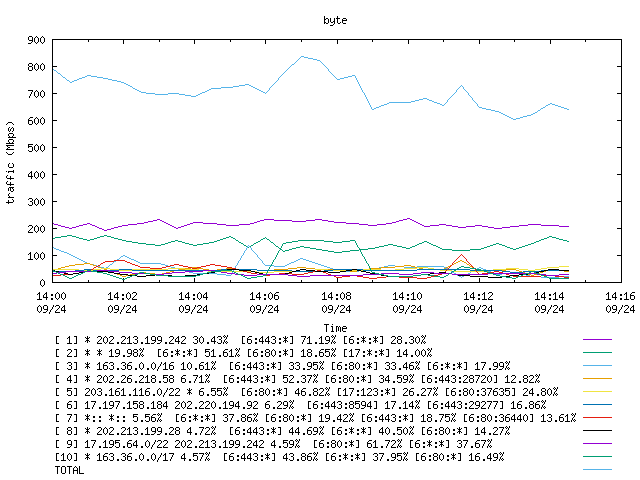Click the 'traffic (Mbps)' y-axis label
The image size is (640, 480).
(x=11, y=162)
